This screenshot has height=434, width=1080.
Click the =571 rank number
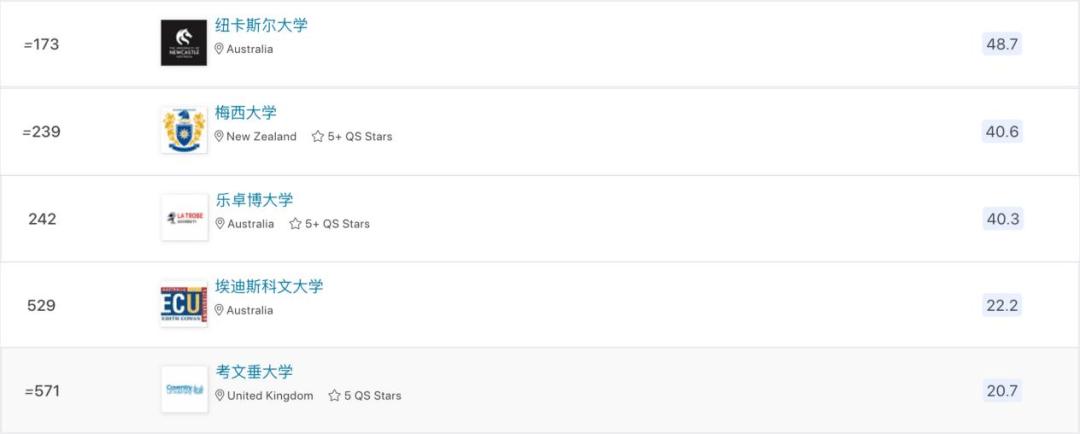pos(43,391)
